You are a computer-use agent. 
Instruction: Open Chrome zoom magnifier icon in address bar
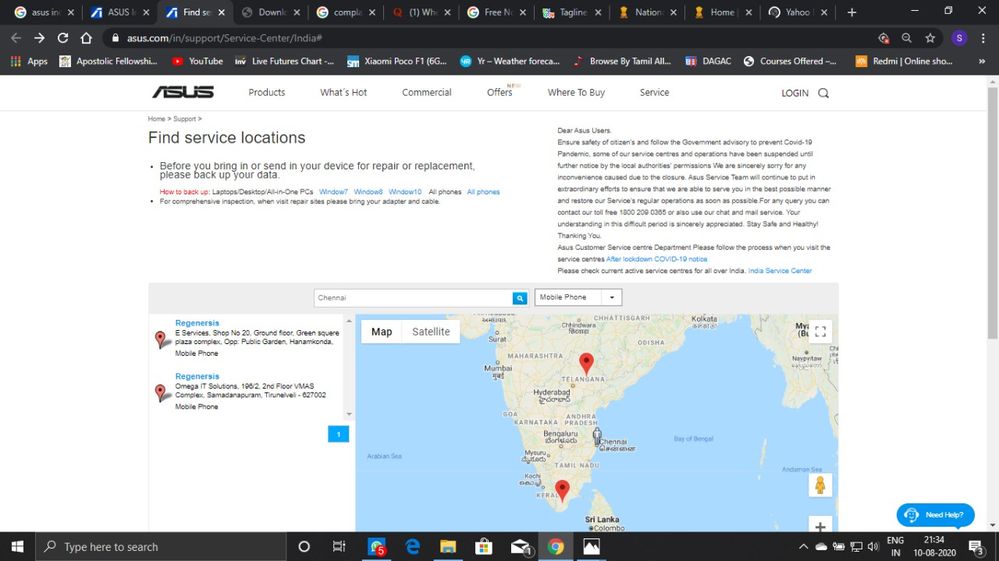click(906, 38)
